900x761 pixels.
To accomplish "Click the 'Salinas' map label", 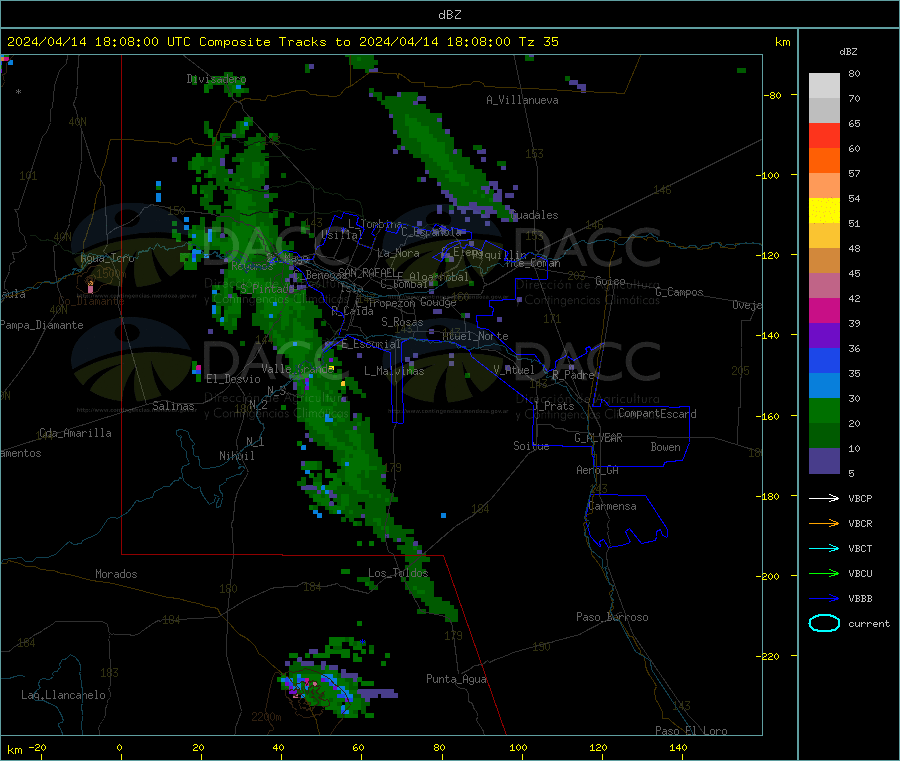I will (x=173, y=406).
